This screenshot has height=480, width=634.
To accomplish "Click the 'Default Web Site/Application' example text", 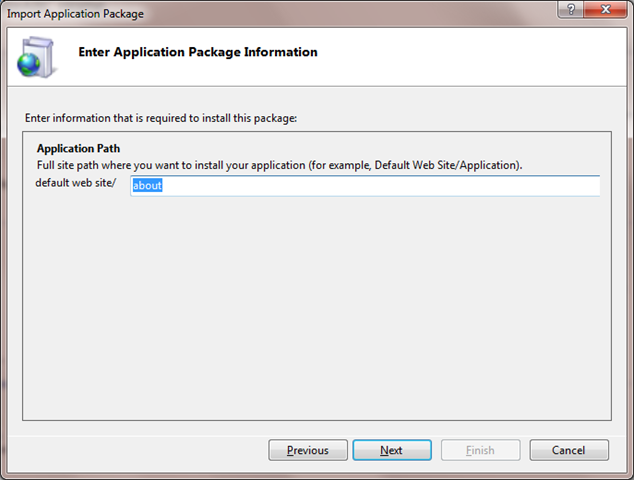I will pyautogui.click(x=447, y=165).
